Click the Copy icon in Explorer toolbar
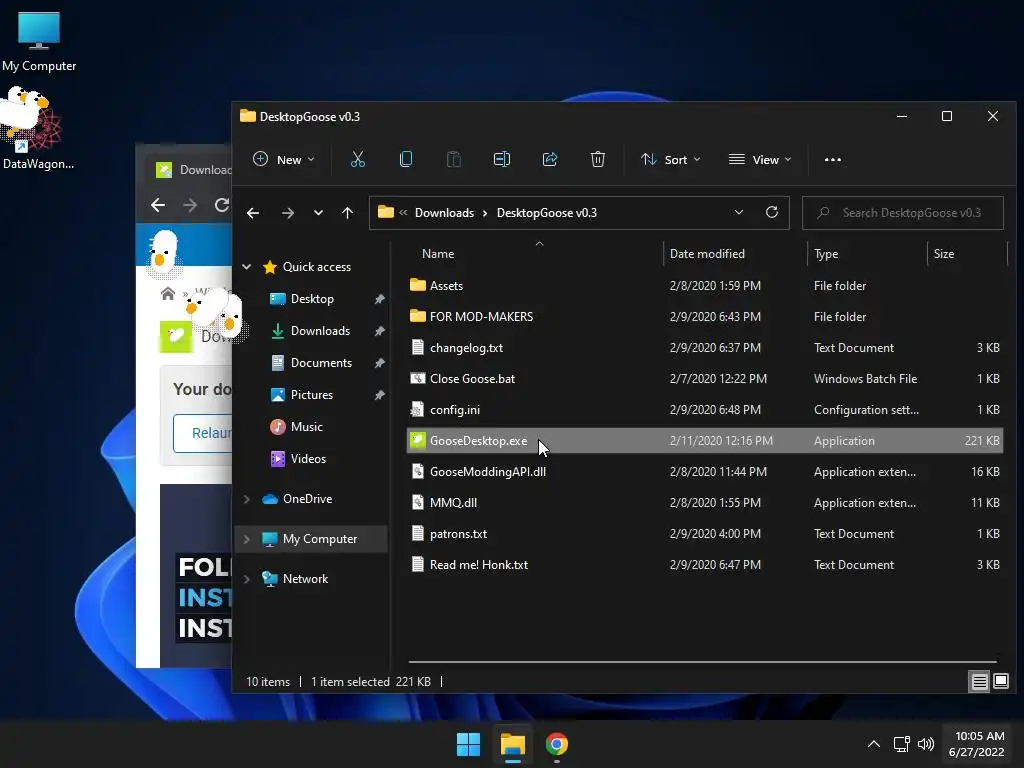Viewport: 1024px width, 768px height. [x=406, y=159]
